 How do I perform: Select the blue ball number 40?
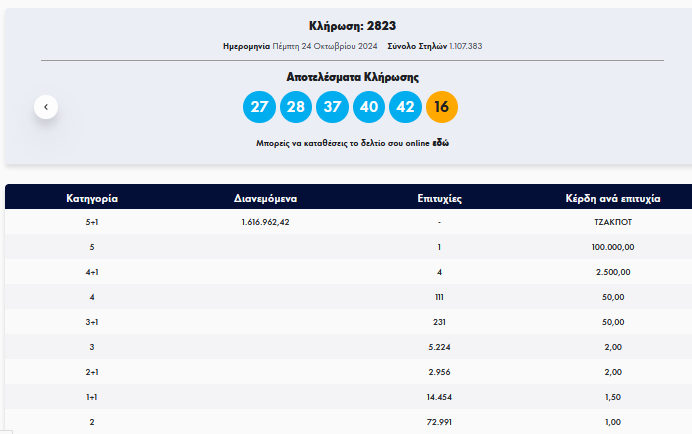click(x=369, y=106)
